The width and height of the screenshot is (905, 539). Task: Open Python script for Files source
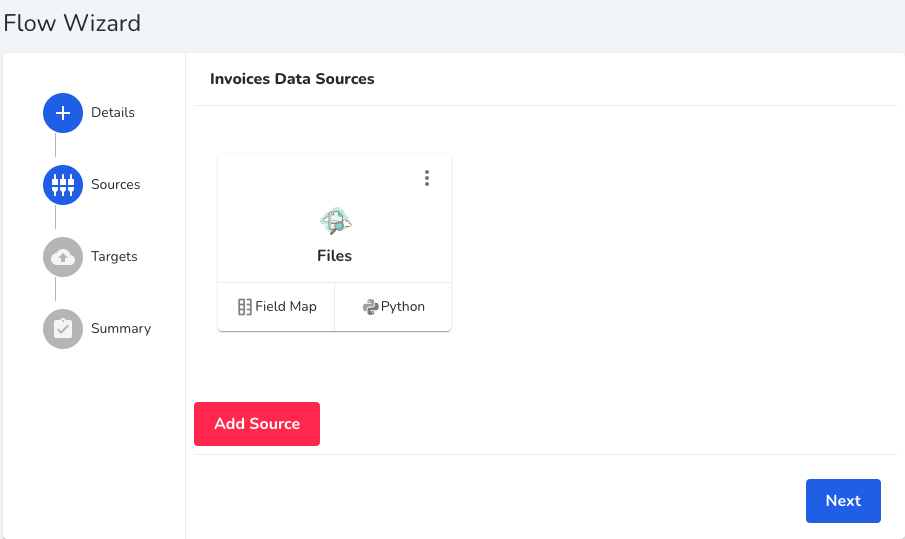(x=393, y=306)
